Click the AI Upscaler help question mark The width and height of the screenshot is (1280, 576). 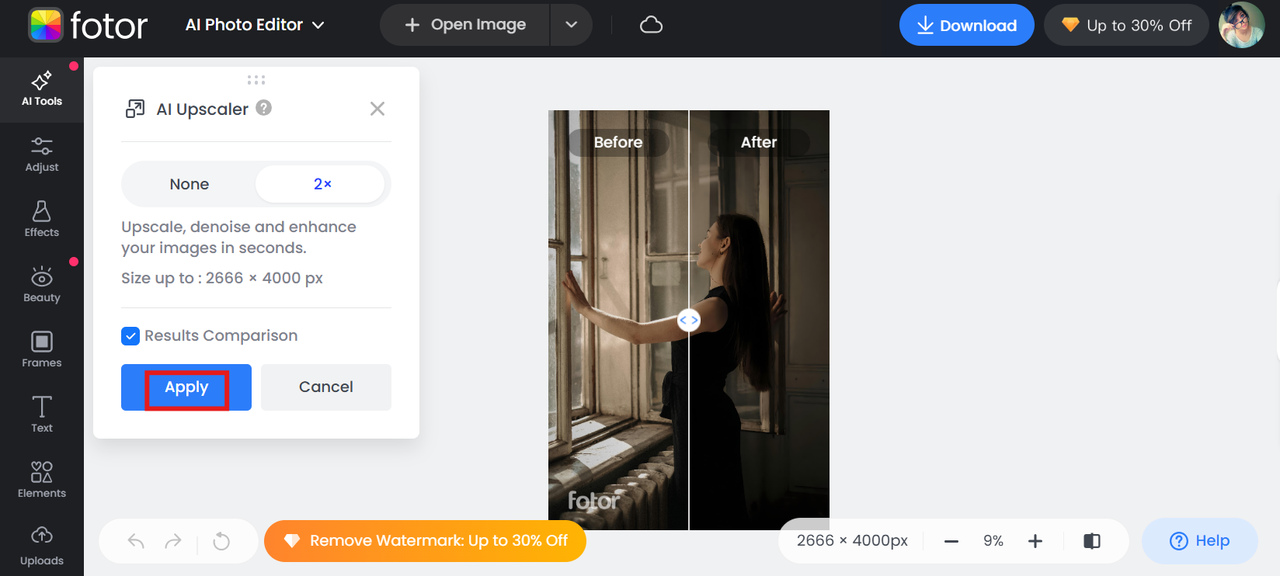pyautogui.click(x=264, y=108)
